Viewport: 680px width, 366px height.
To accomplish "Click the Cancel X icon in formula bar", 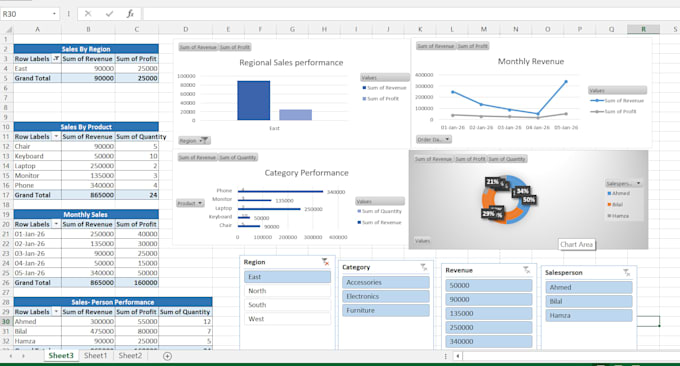I will pos(88,14).
